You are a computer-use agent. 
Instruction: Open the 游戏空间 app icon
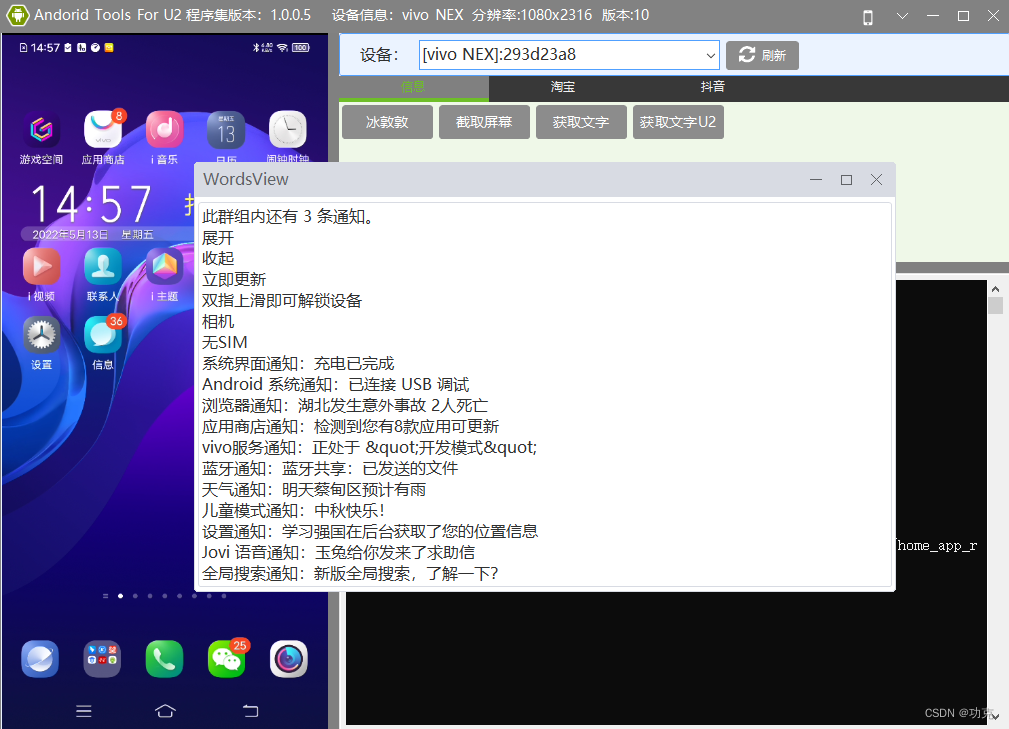tap(40, 130)
